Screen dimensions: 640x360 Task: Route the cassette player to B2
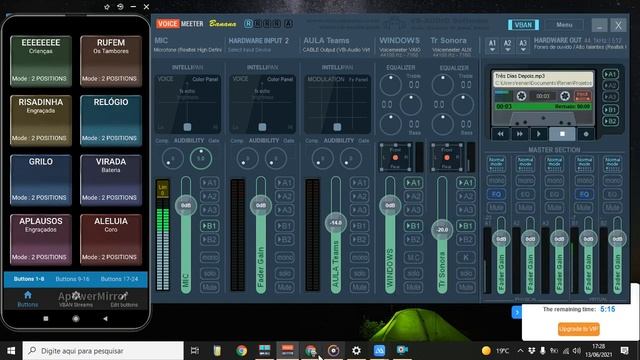tap(610, 121)
